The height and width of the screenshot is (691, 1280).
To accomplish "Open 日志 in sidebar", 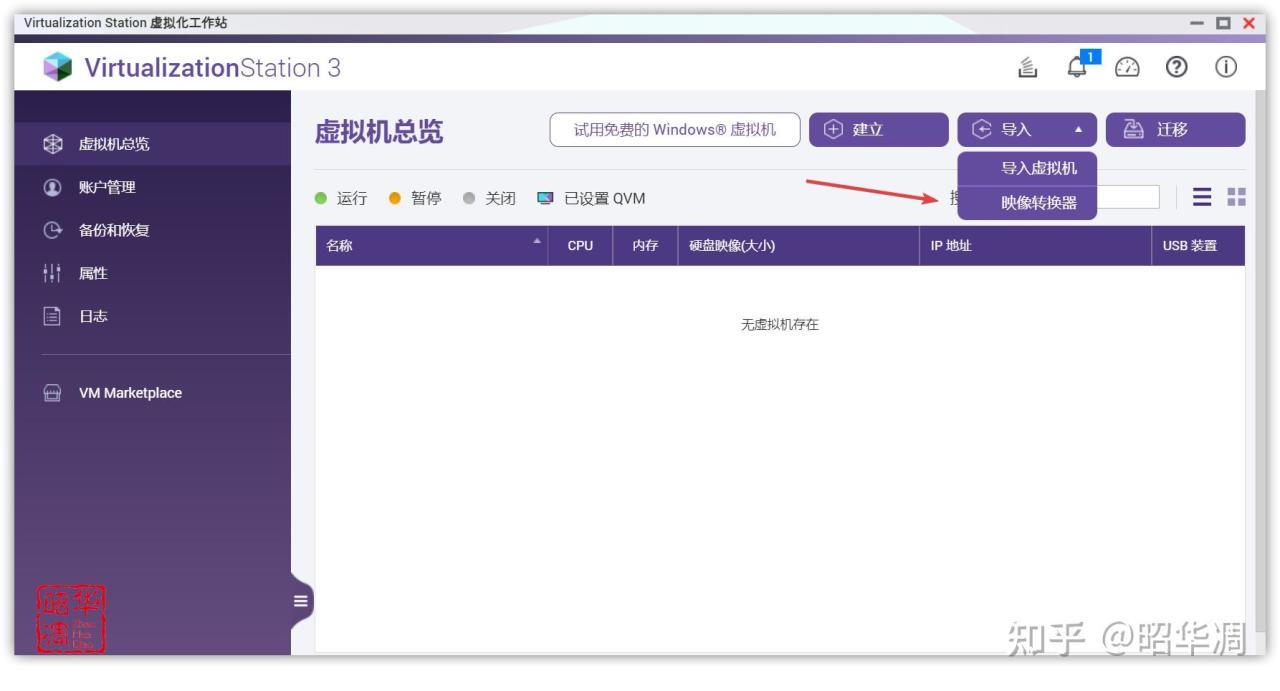I will 152,316.
